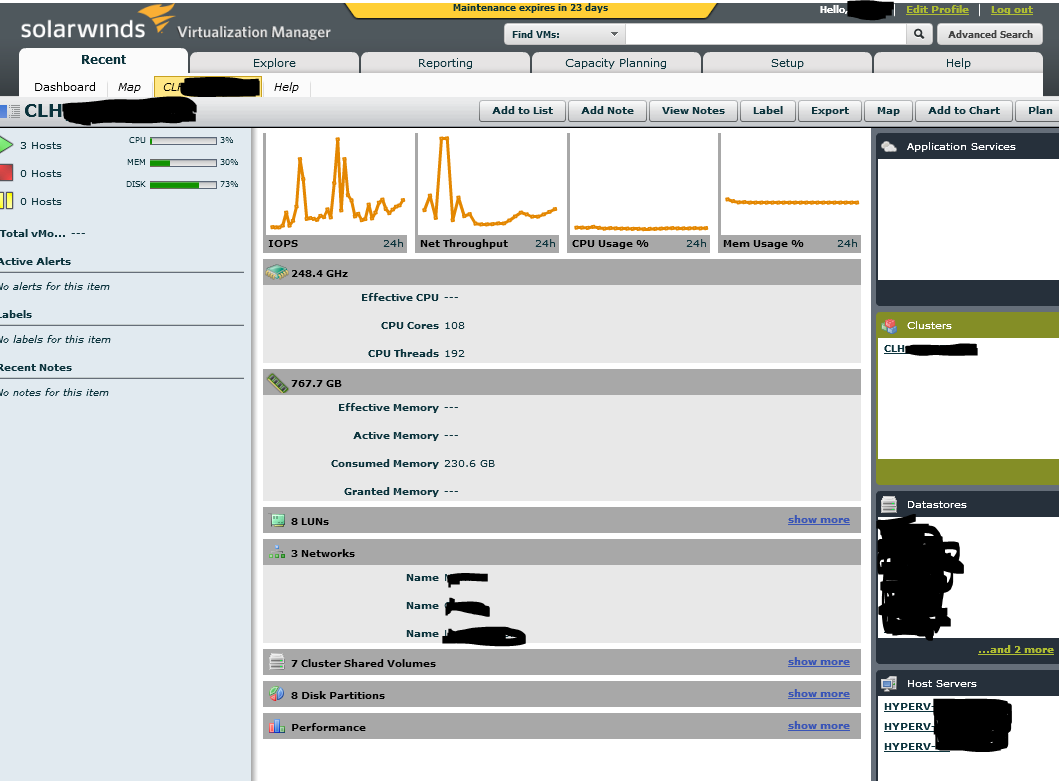This screenshot has width=1059, height=781.
Task: Select the highlighted CLH subtab
Action: point(208,86)
